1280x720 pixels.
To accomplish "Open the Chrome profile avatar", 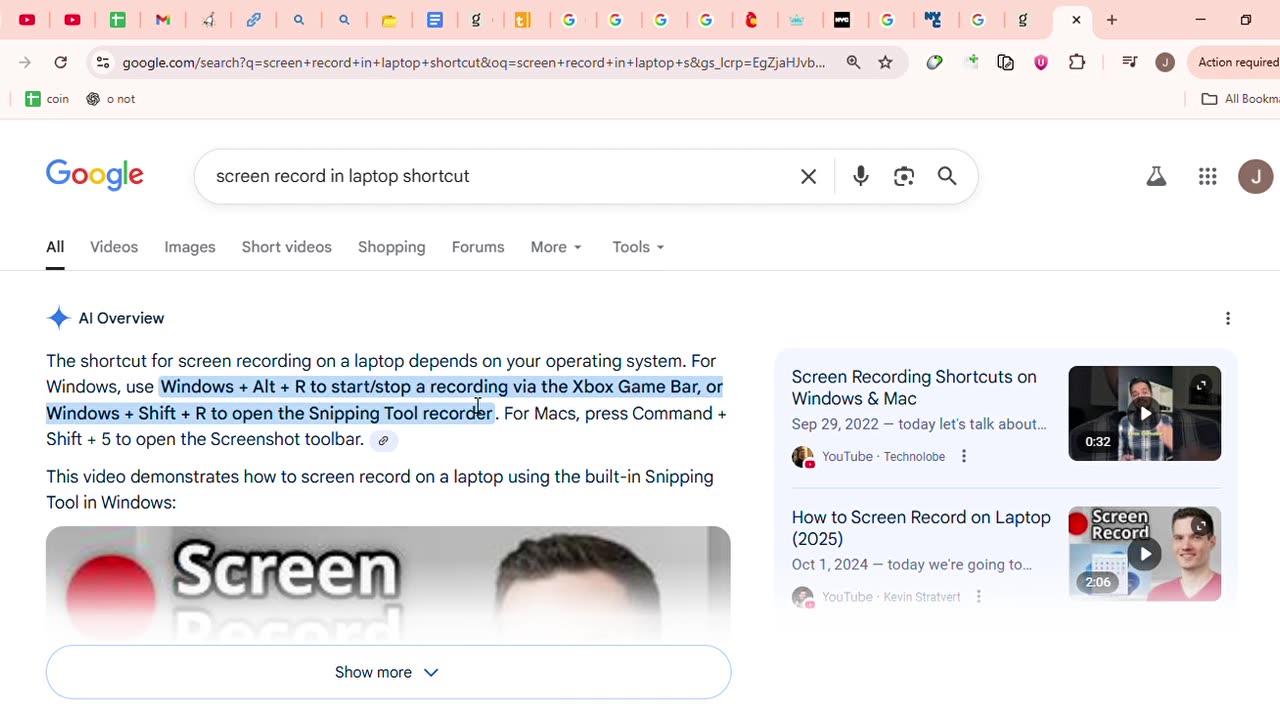I will (x=1165, y=62).
